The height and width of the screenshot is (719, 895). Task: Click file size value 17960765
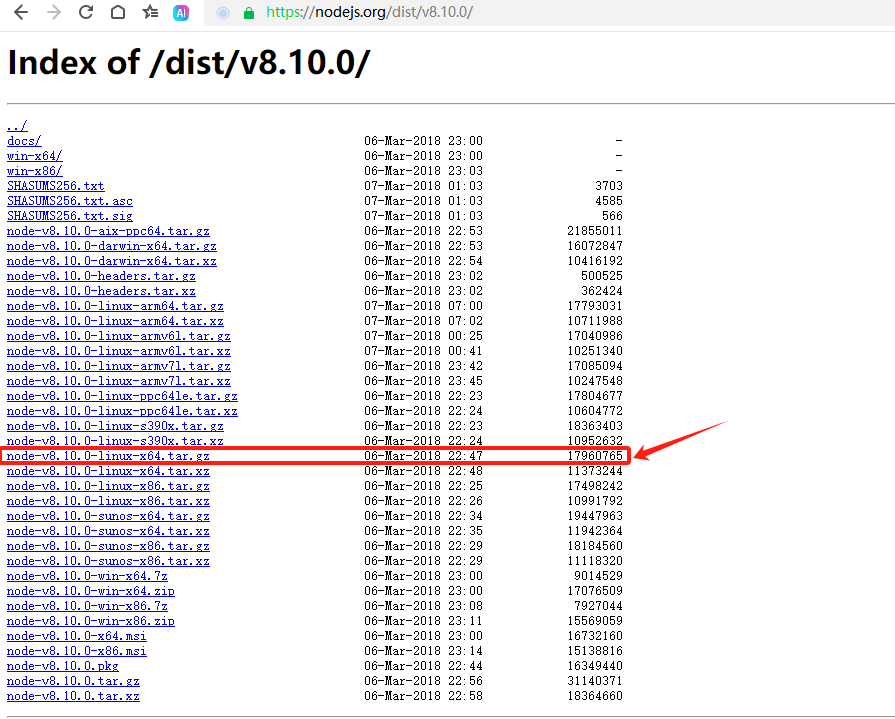click(x=595, y=456)
